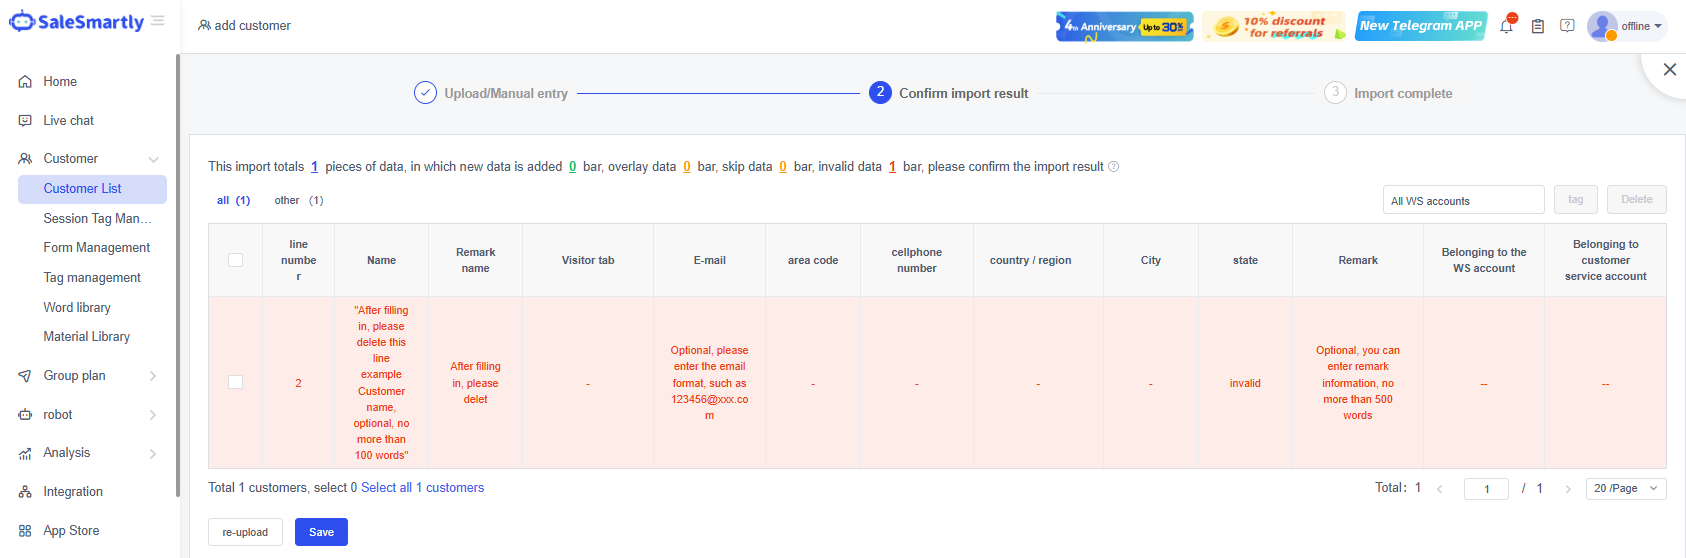Switch to the other (1) tab

(298, 200)
